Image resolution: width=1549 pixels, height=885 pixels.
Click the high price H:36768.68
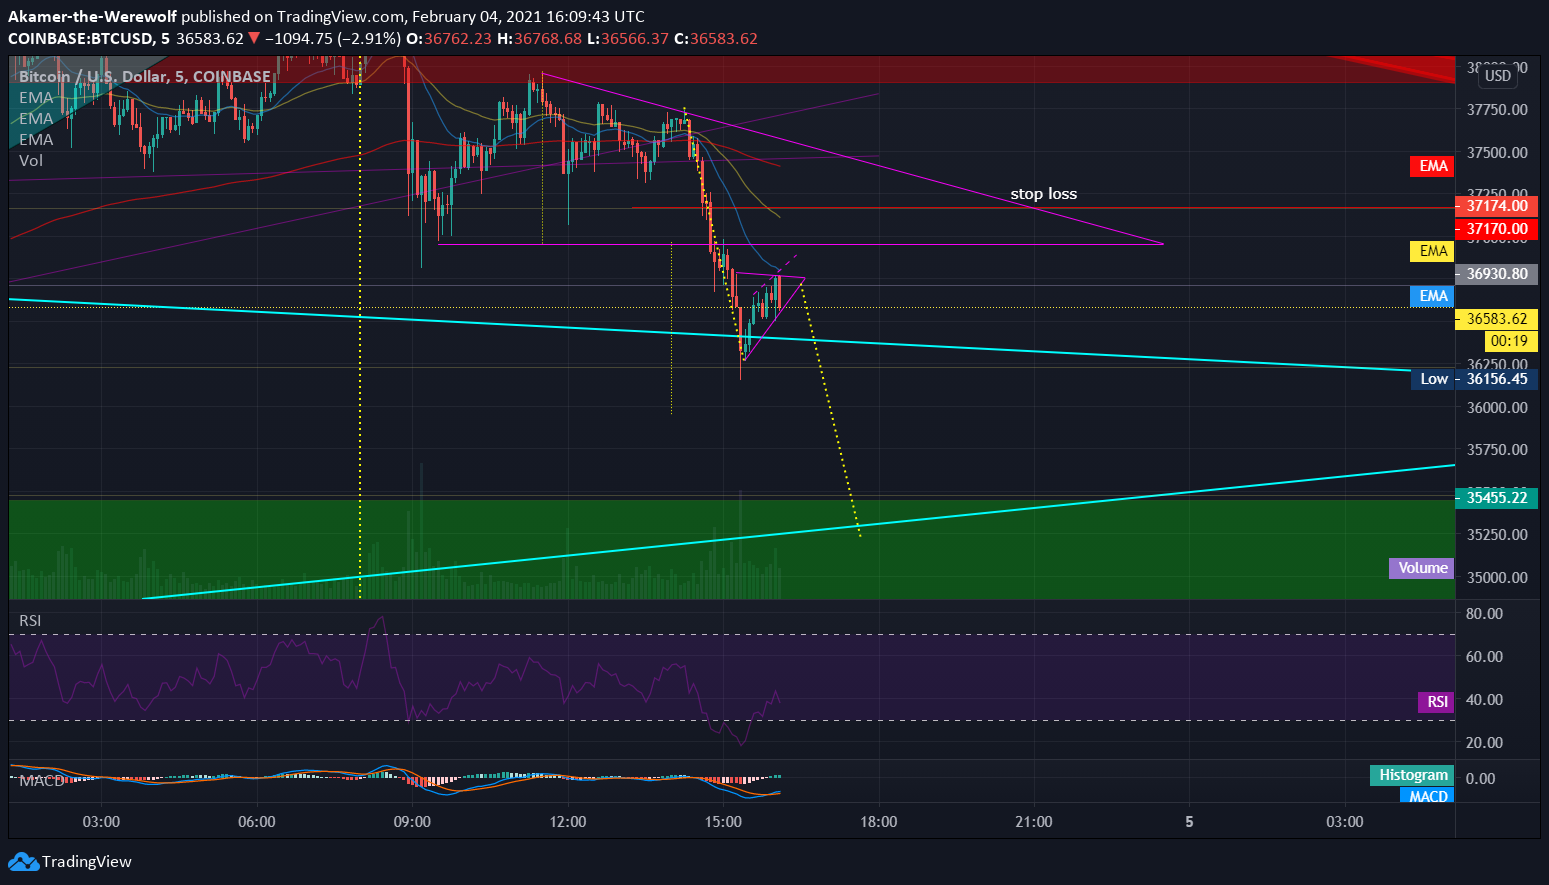pyautogui.click(x=539, y=39)
